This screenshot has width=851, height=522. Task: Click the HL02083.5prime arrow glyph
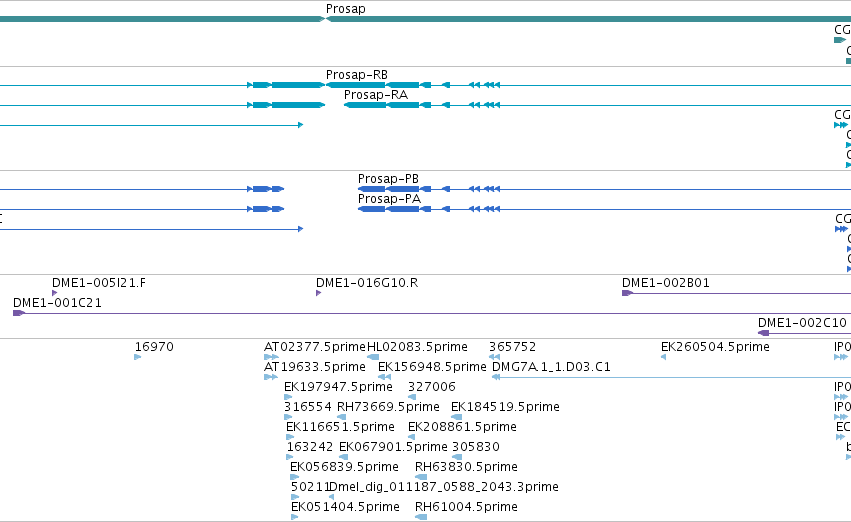[x=373, y=357]
